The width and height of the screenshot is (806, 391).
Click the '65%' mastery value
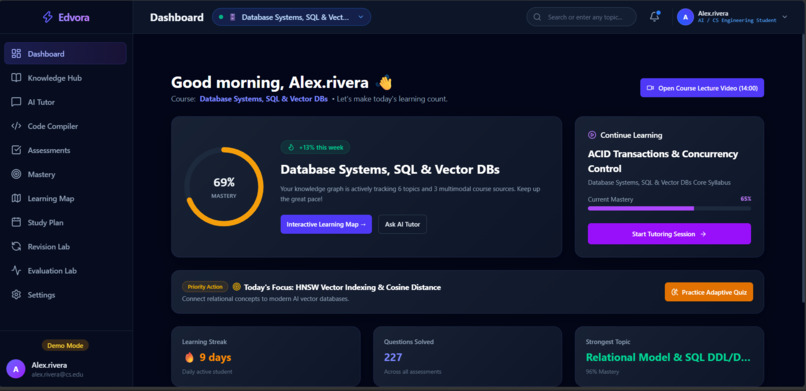[745, 198]
